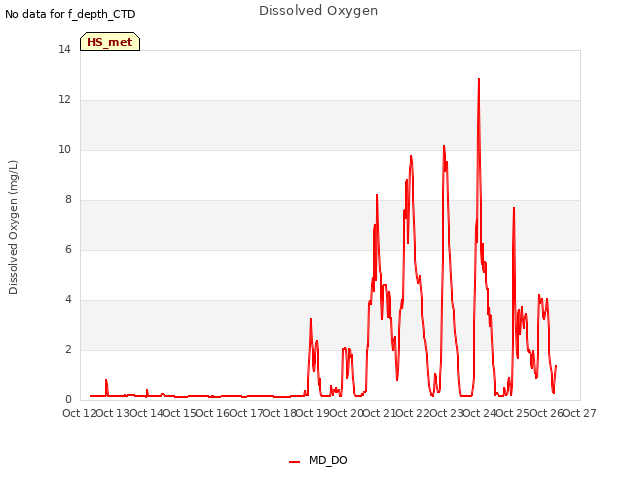Click the Oct 27 x-axis label
The height and width of the screenshot is (480, 640).
pyautogui.click(x=580, y=413)
